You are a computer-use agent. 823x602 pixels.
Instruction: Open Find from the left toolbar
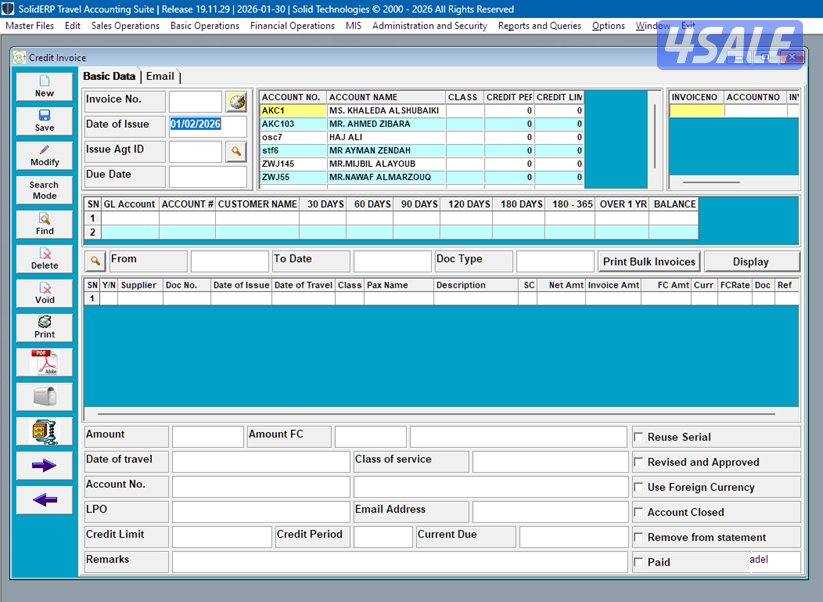tap(43, 223)
